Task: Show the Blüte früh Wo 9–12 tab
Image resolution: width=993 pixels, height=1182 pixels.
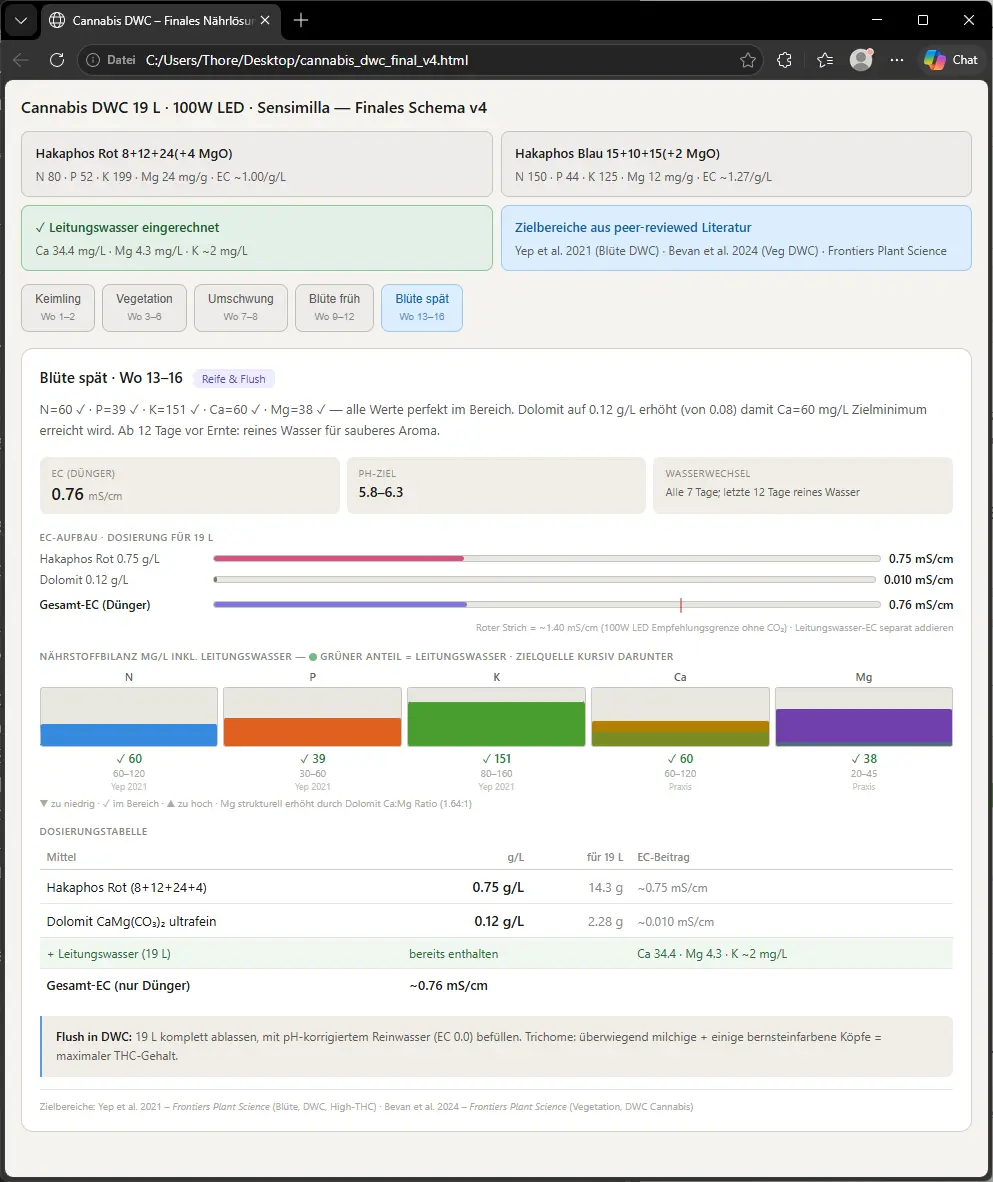Action: [x=334, y=307]
